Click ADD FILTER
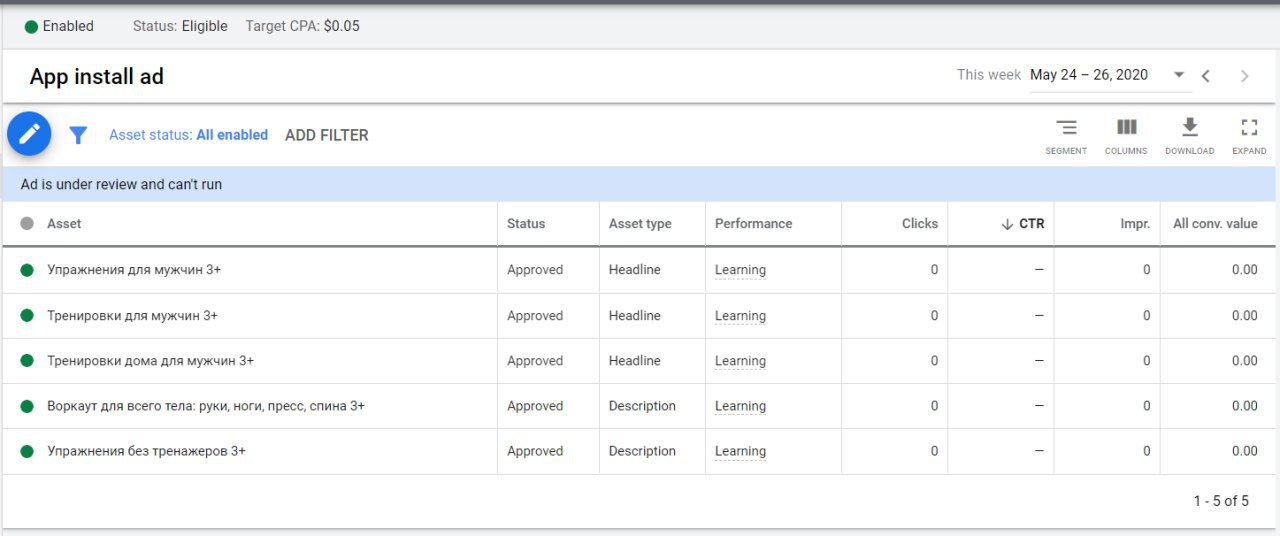 point(327,135)
